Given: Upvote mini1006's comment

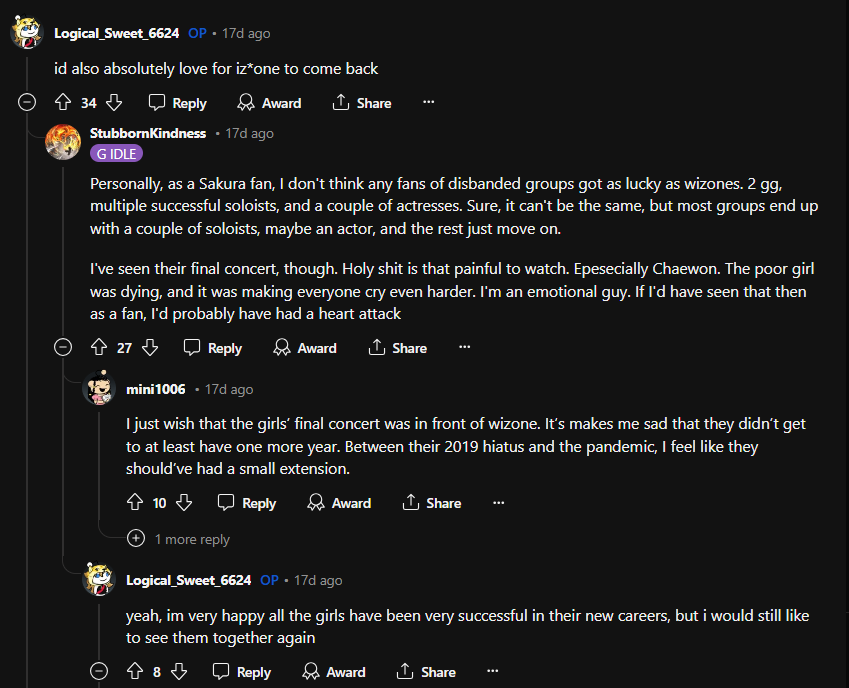Looking at the screenshot, I should pyautogui.click(x=135, y=503).
